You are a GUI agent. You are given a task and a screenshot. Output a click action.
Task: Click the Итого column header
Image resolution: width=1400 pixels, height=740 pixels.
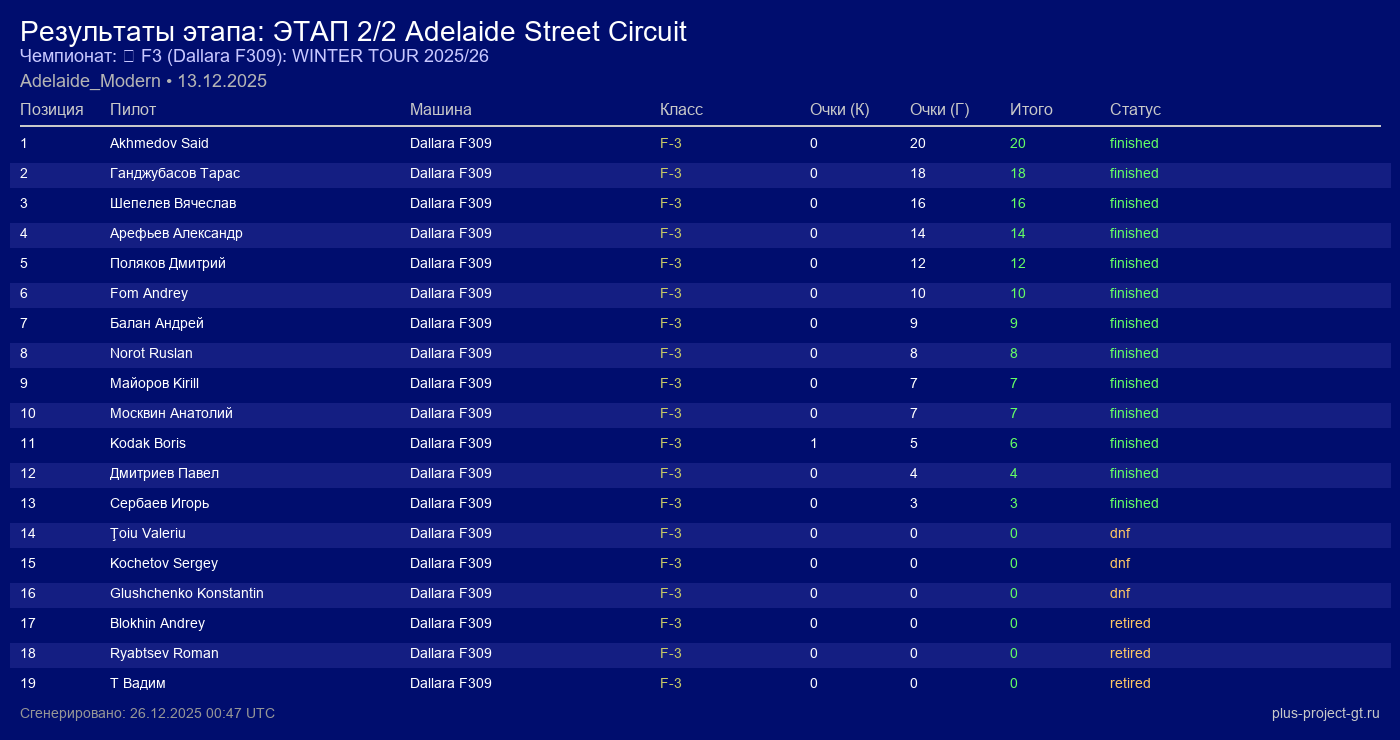point(1031,110)
